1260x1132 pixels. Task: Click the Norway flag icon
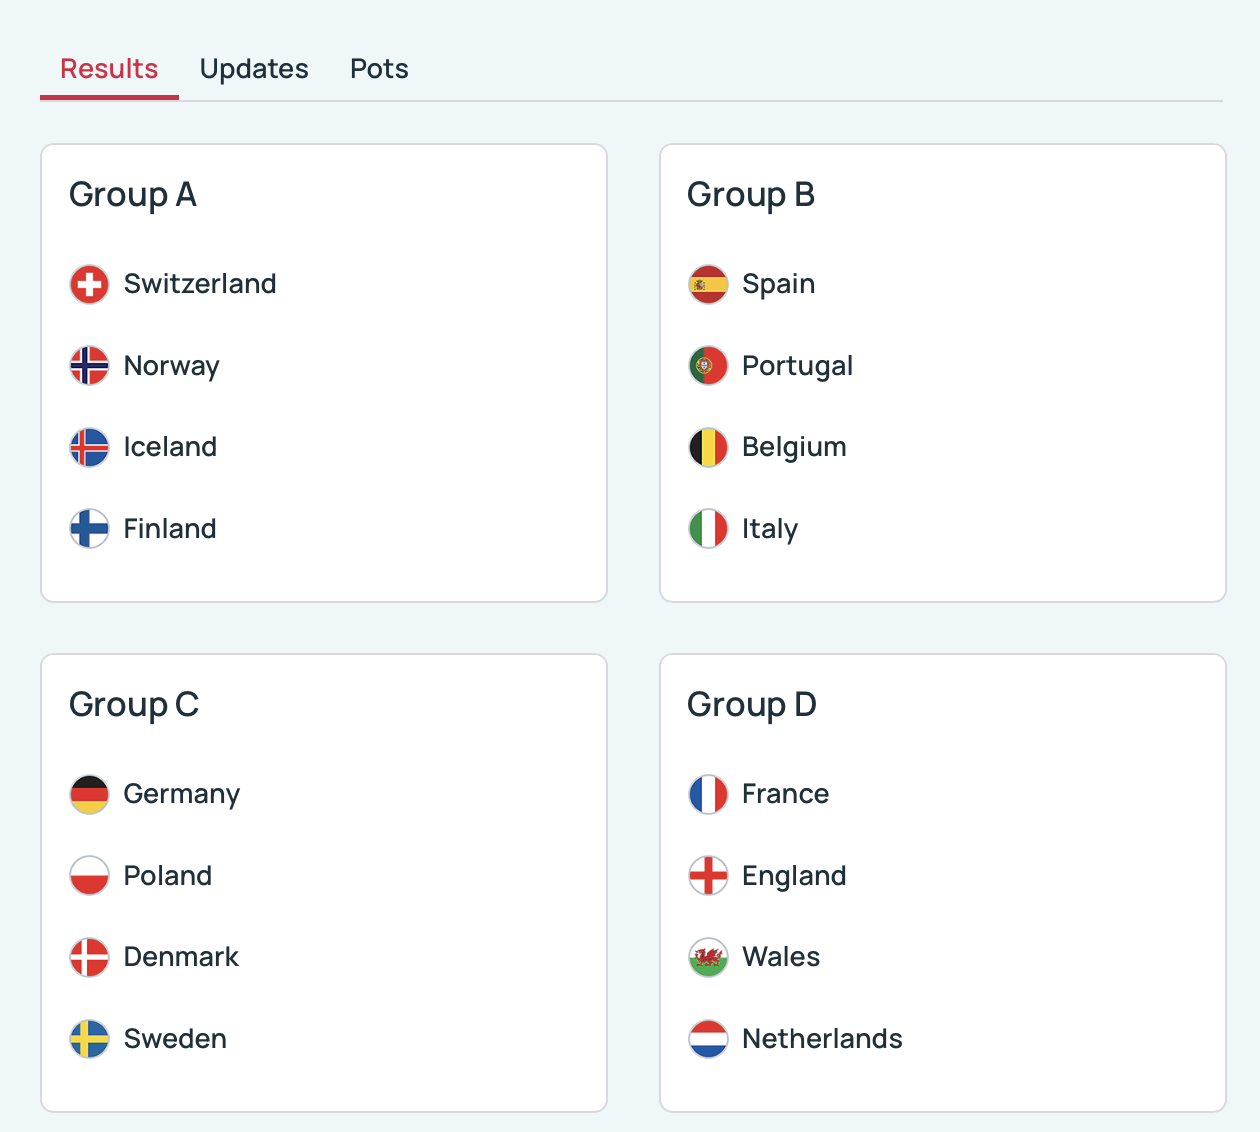[89, 366]
